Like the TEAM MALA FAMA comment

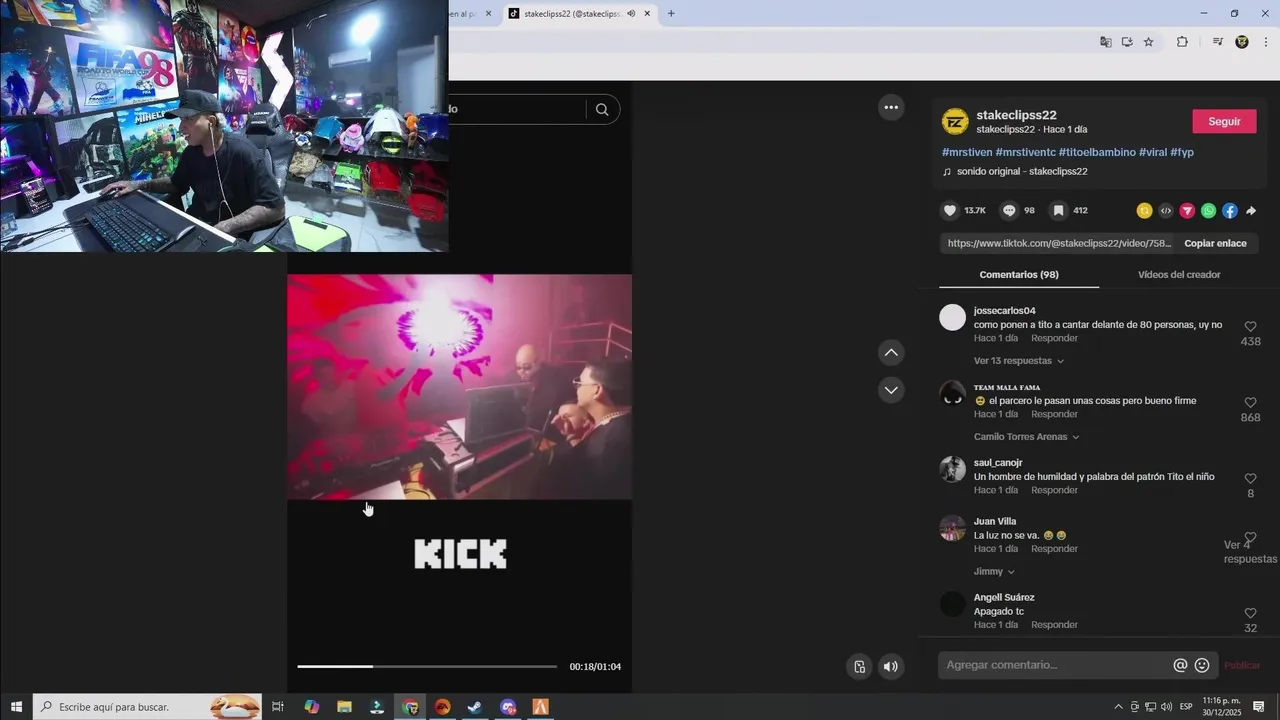1250,403
